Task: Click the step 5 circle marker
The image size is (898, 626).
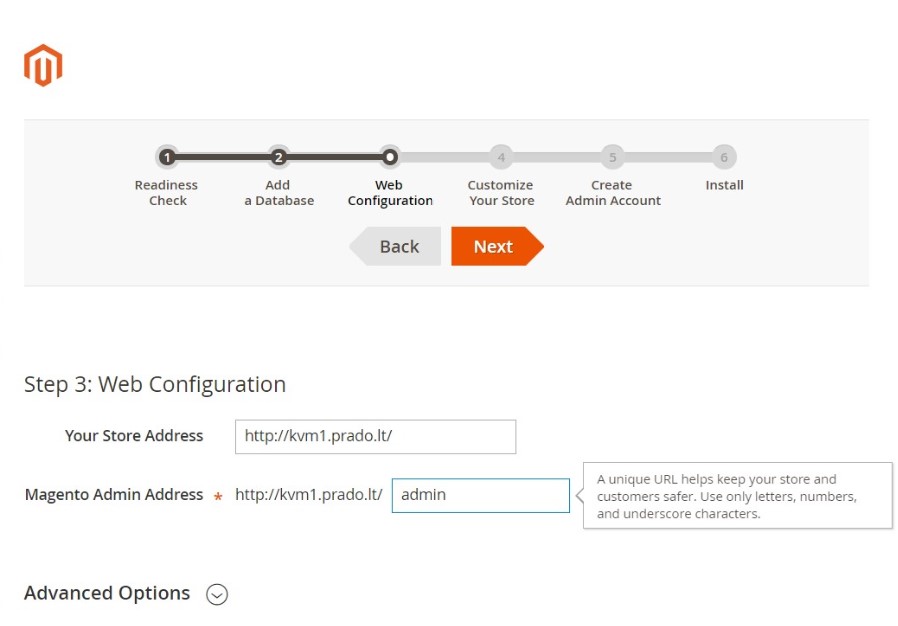Action: point(612,157)
